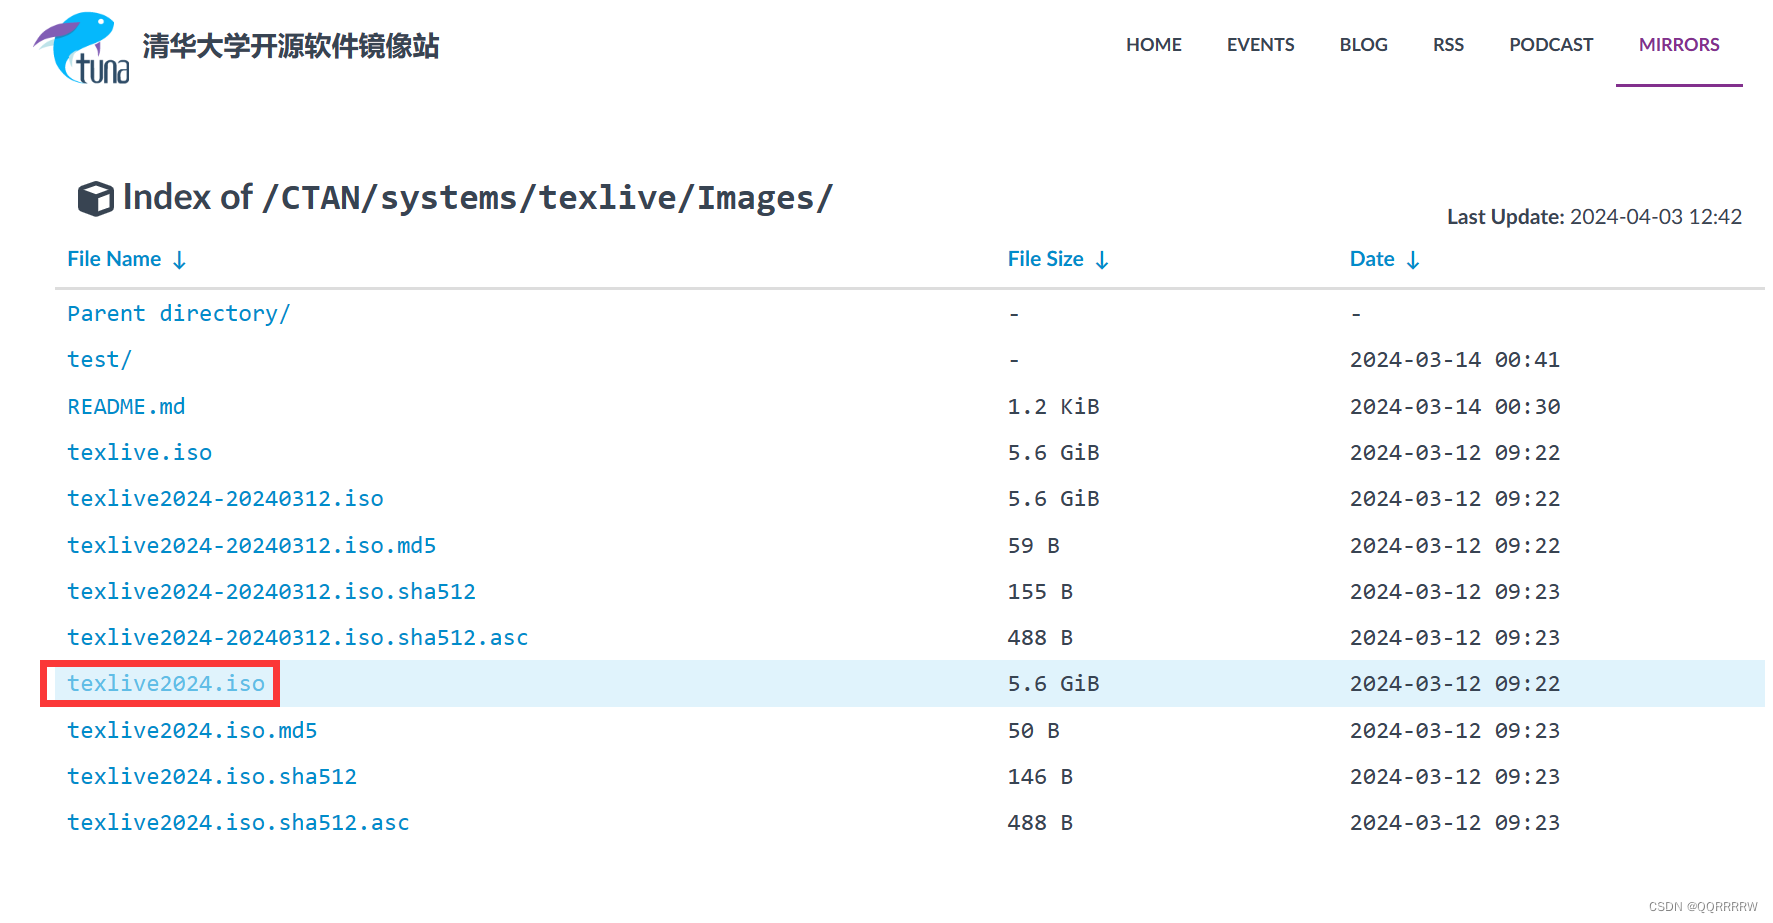Open texlive2024-20240312.iso.md5 checksum file
The image size is (1773, 923).
[x=251, y=546]
